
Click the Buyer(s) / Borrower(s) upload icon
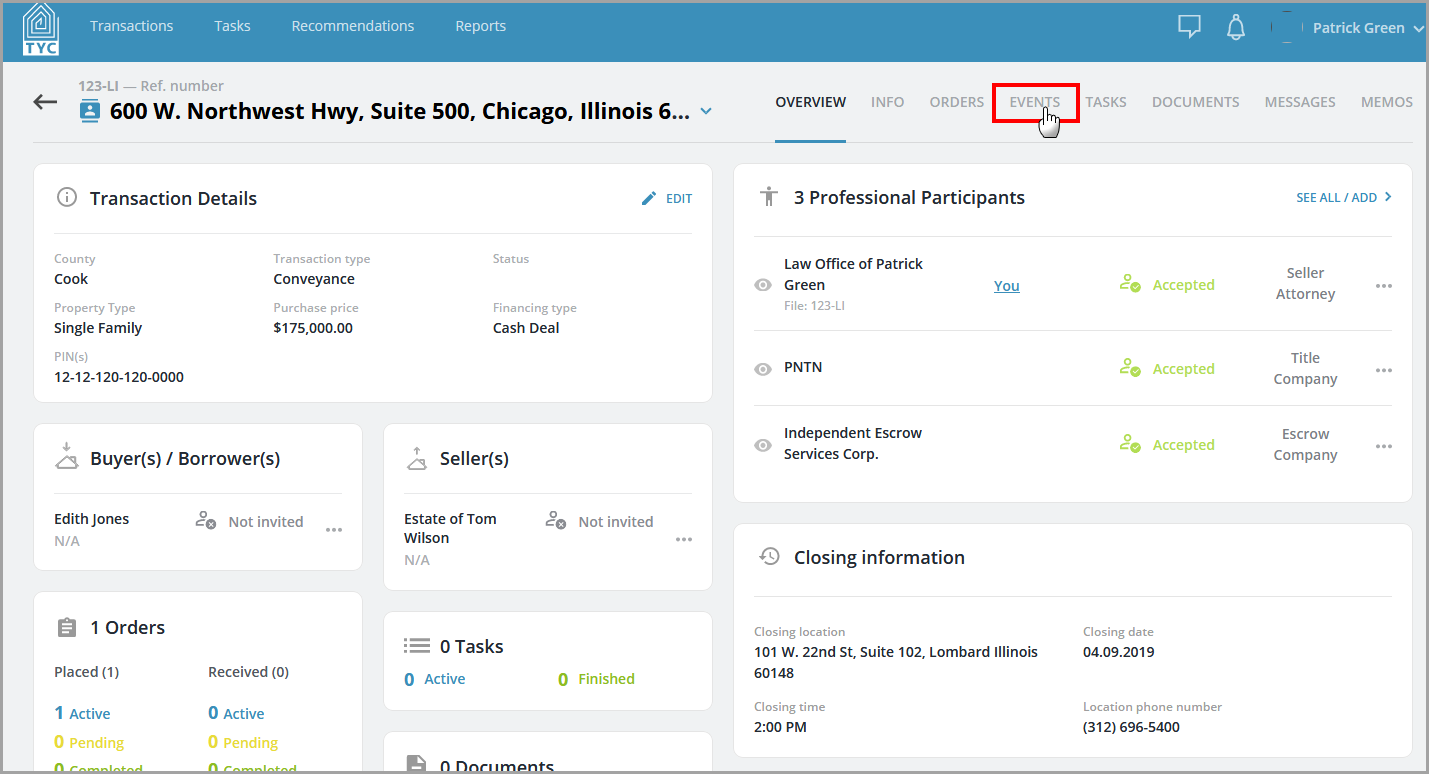click(x=66, y=458)
